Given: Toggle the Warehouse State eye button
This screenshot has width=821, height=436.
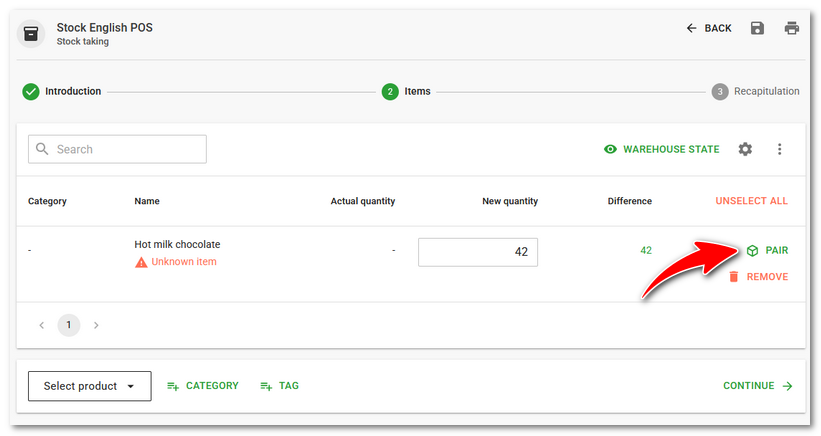Looking at the screenshot, I should (x=662, y=149).
